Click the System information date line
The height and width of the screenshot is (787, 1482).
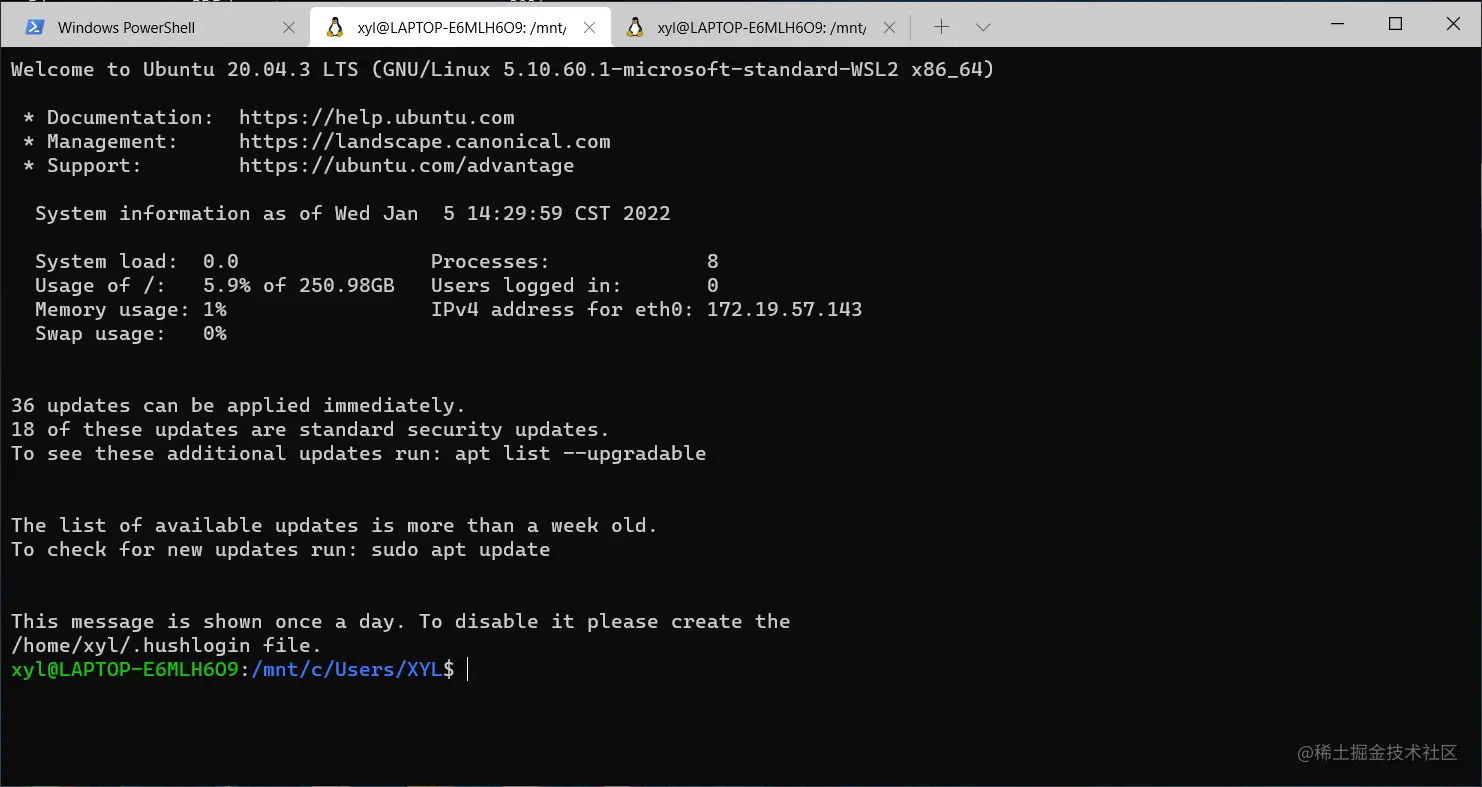tap(353, 214)
